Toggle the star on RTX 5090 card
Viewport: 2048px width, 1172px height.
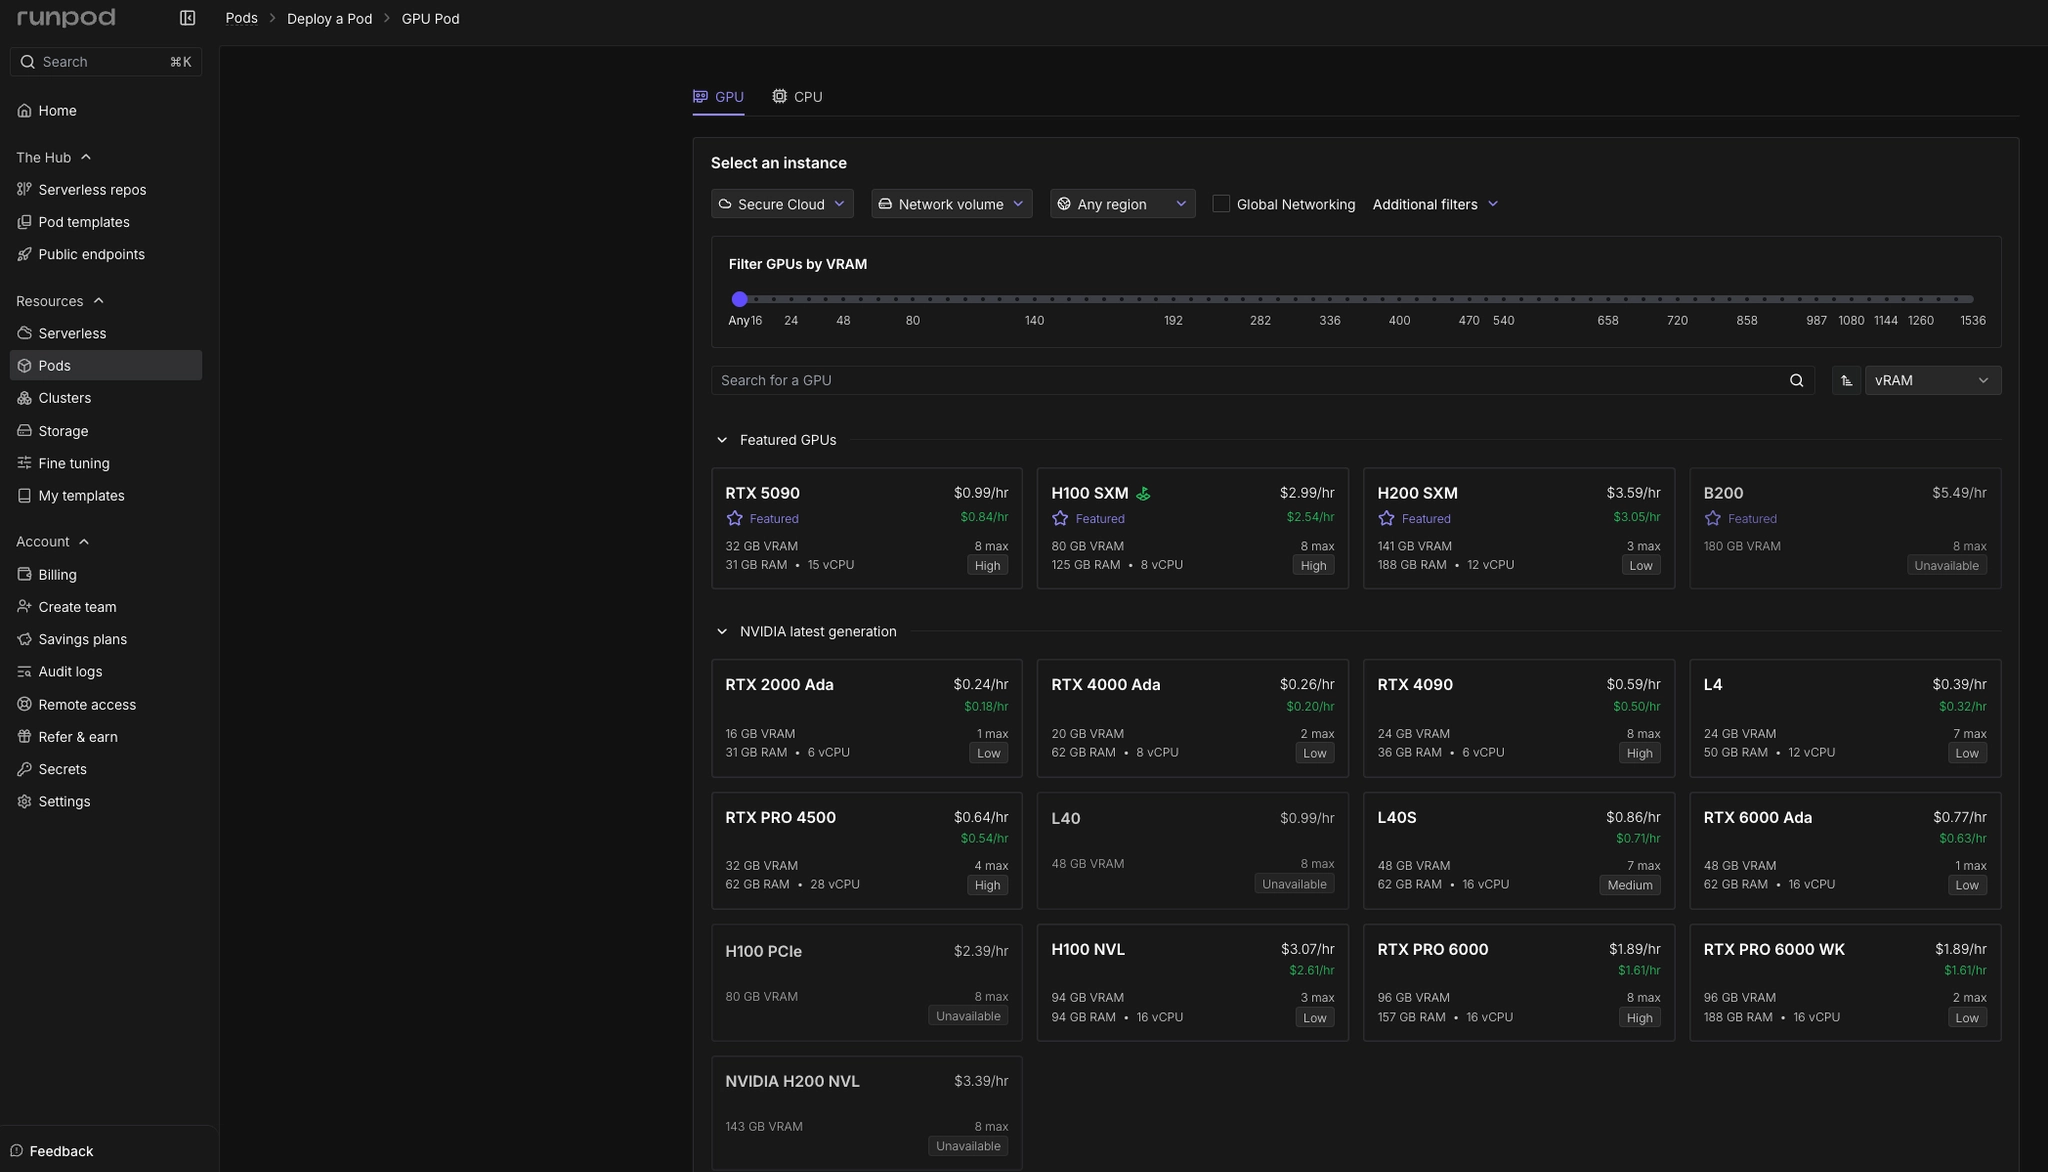coord(735,518)
